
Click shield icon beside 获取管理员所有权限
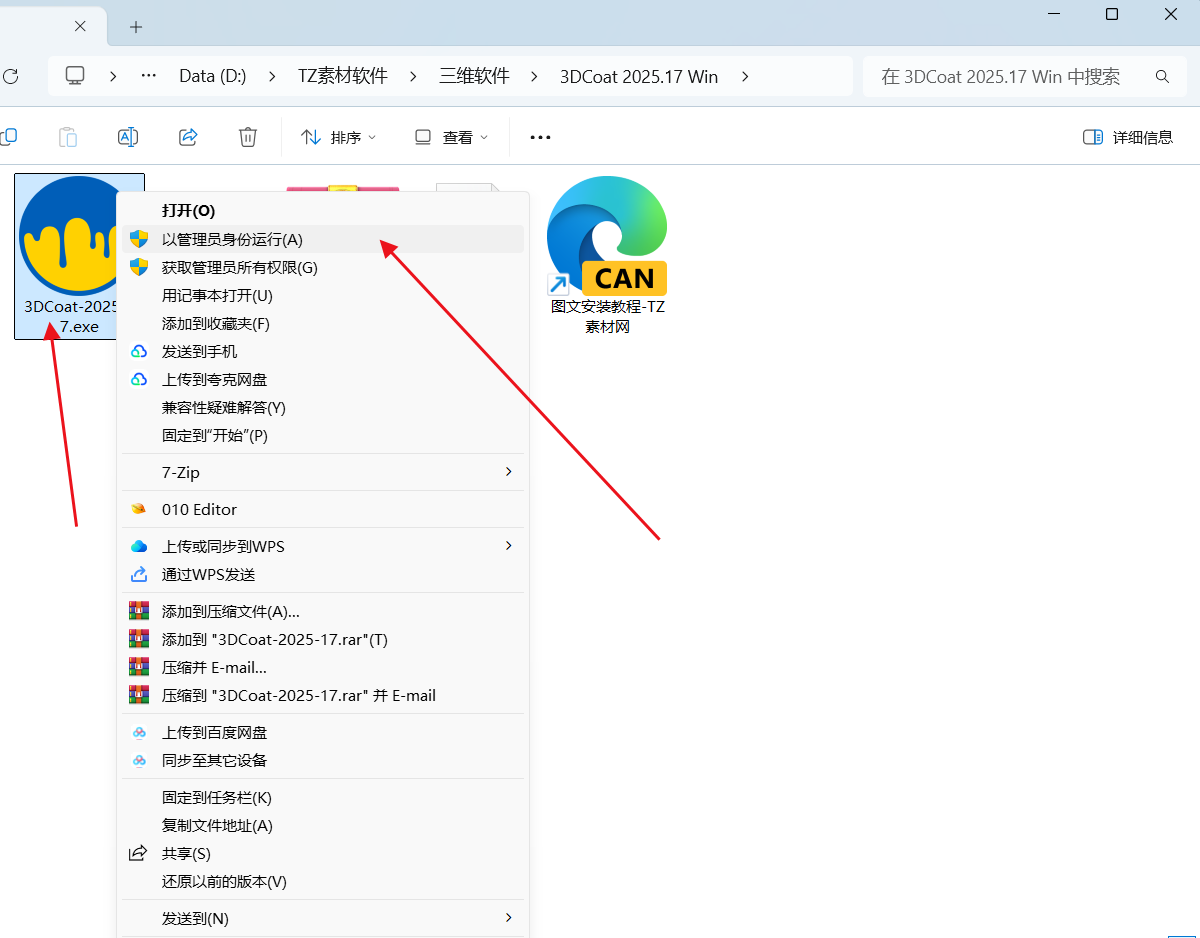pos(140,267)
